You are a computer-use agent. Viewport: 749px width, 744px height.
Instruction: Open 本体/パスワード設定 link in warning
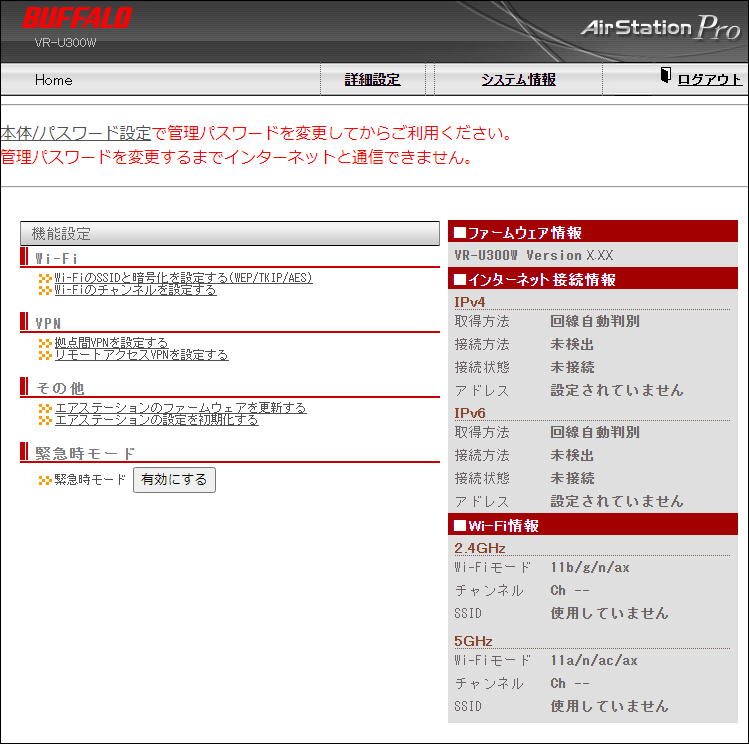[76, 133]
